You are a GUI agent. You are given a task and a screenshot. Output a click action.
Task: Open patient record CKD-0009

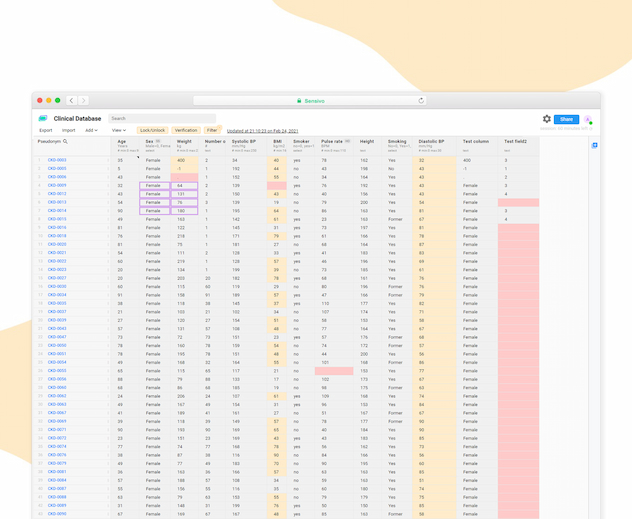(x=57, y=185)
